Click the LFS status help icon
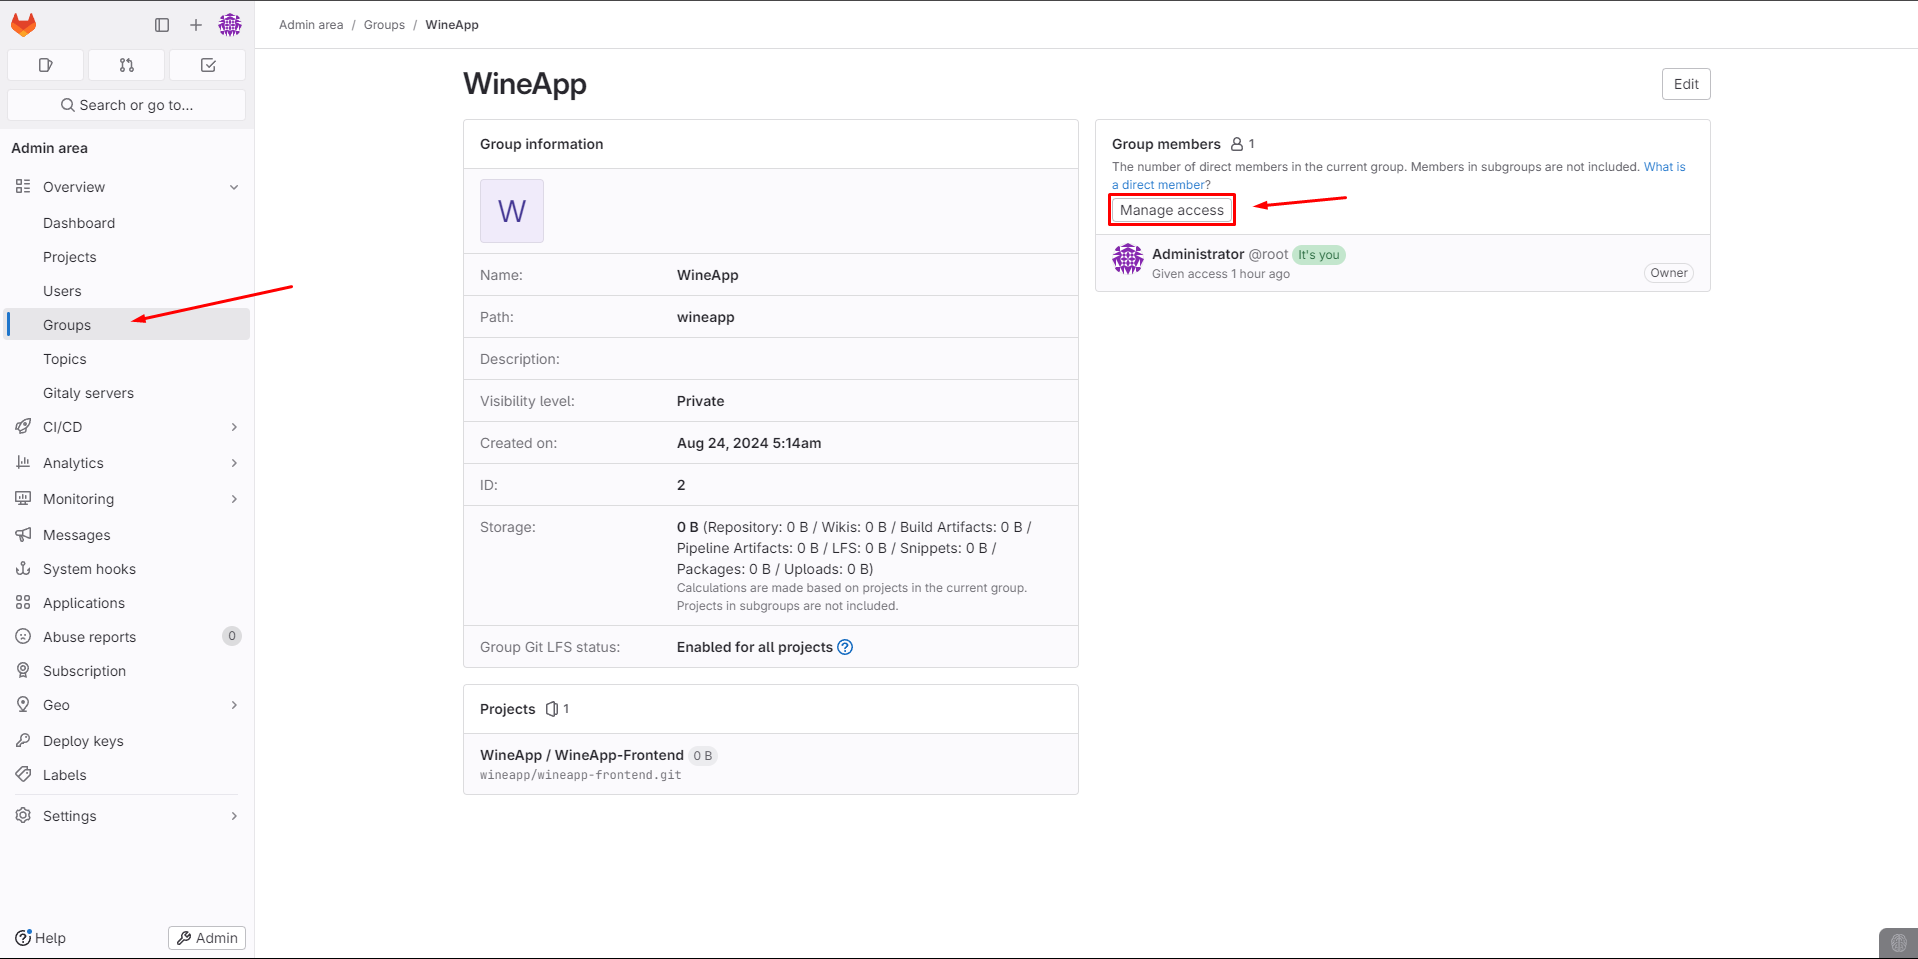 (845, 647)
